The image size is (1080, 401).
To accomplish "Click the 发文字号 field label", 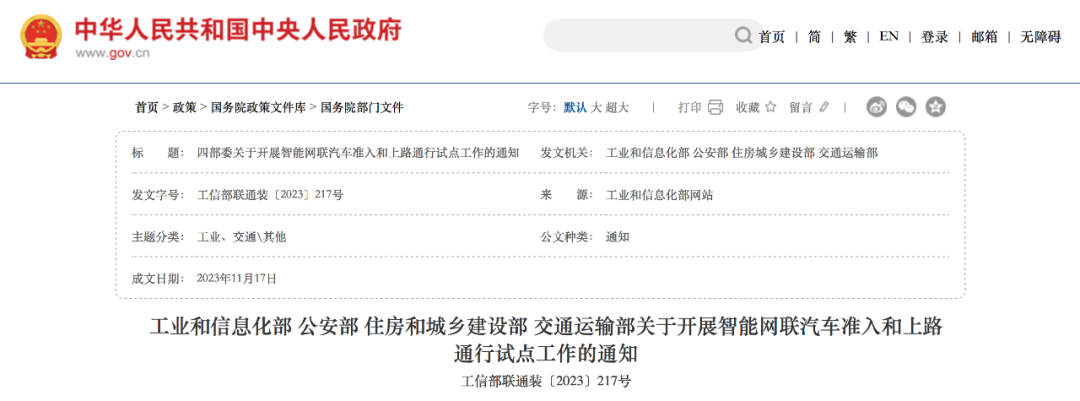I will coord(158,195).
